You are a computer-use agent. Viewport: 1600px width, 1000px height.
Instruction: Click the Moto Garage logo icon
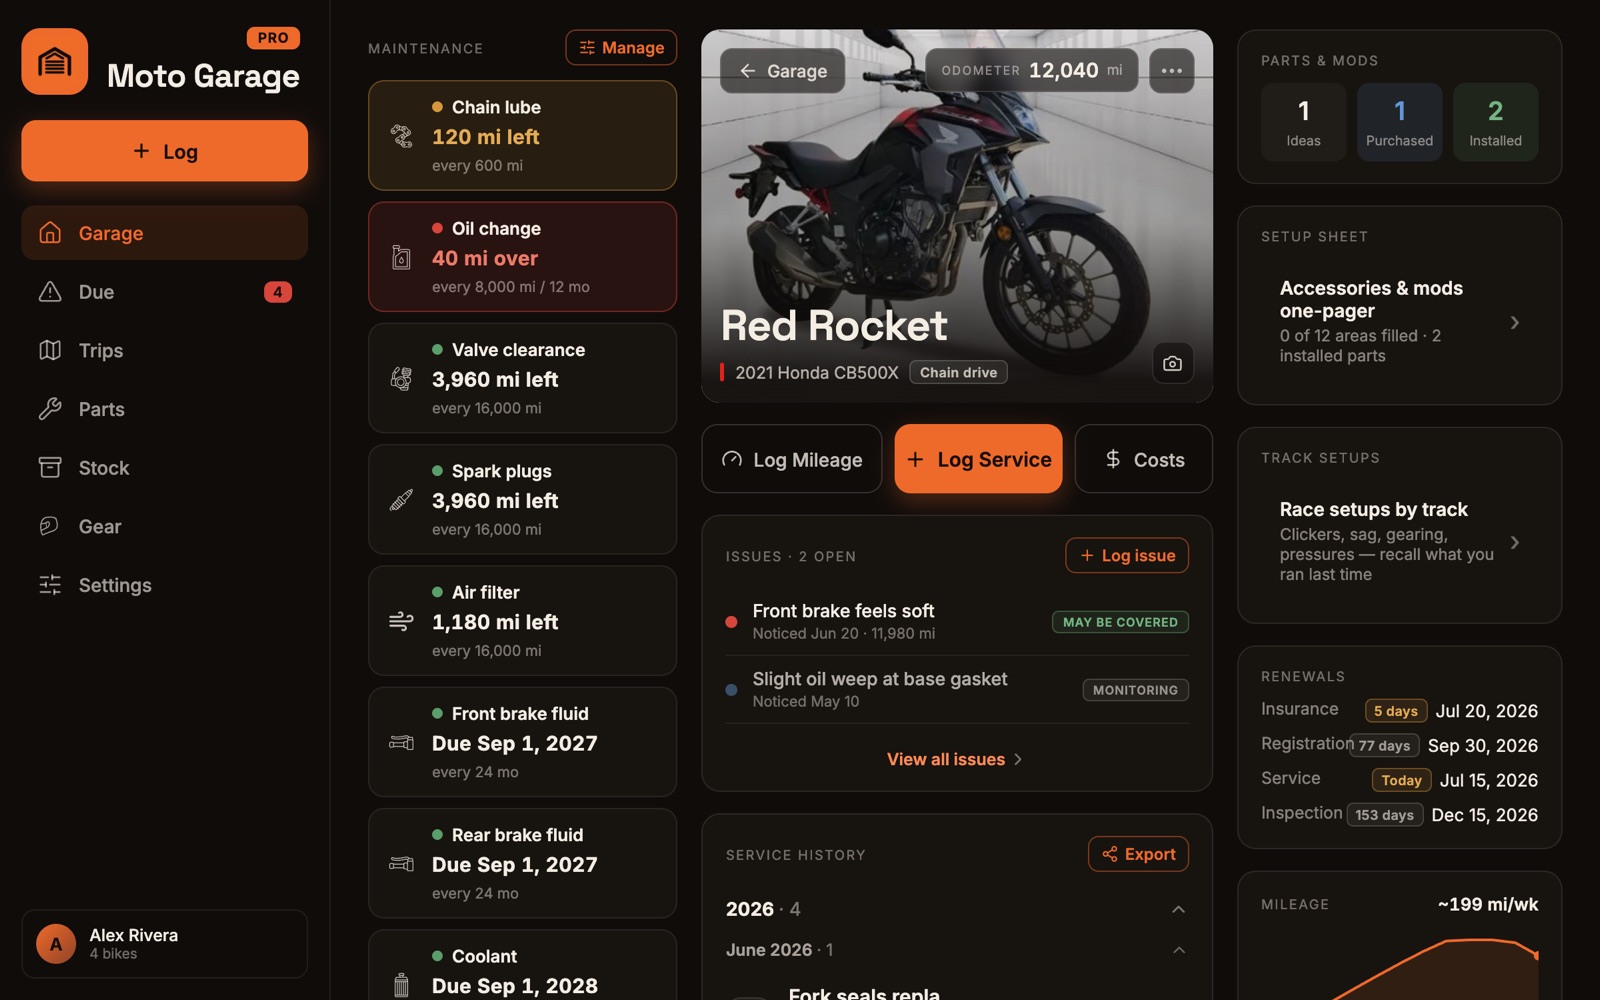pos(55,62)
